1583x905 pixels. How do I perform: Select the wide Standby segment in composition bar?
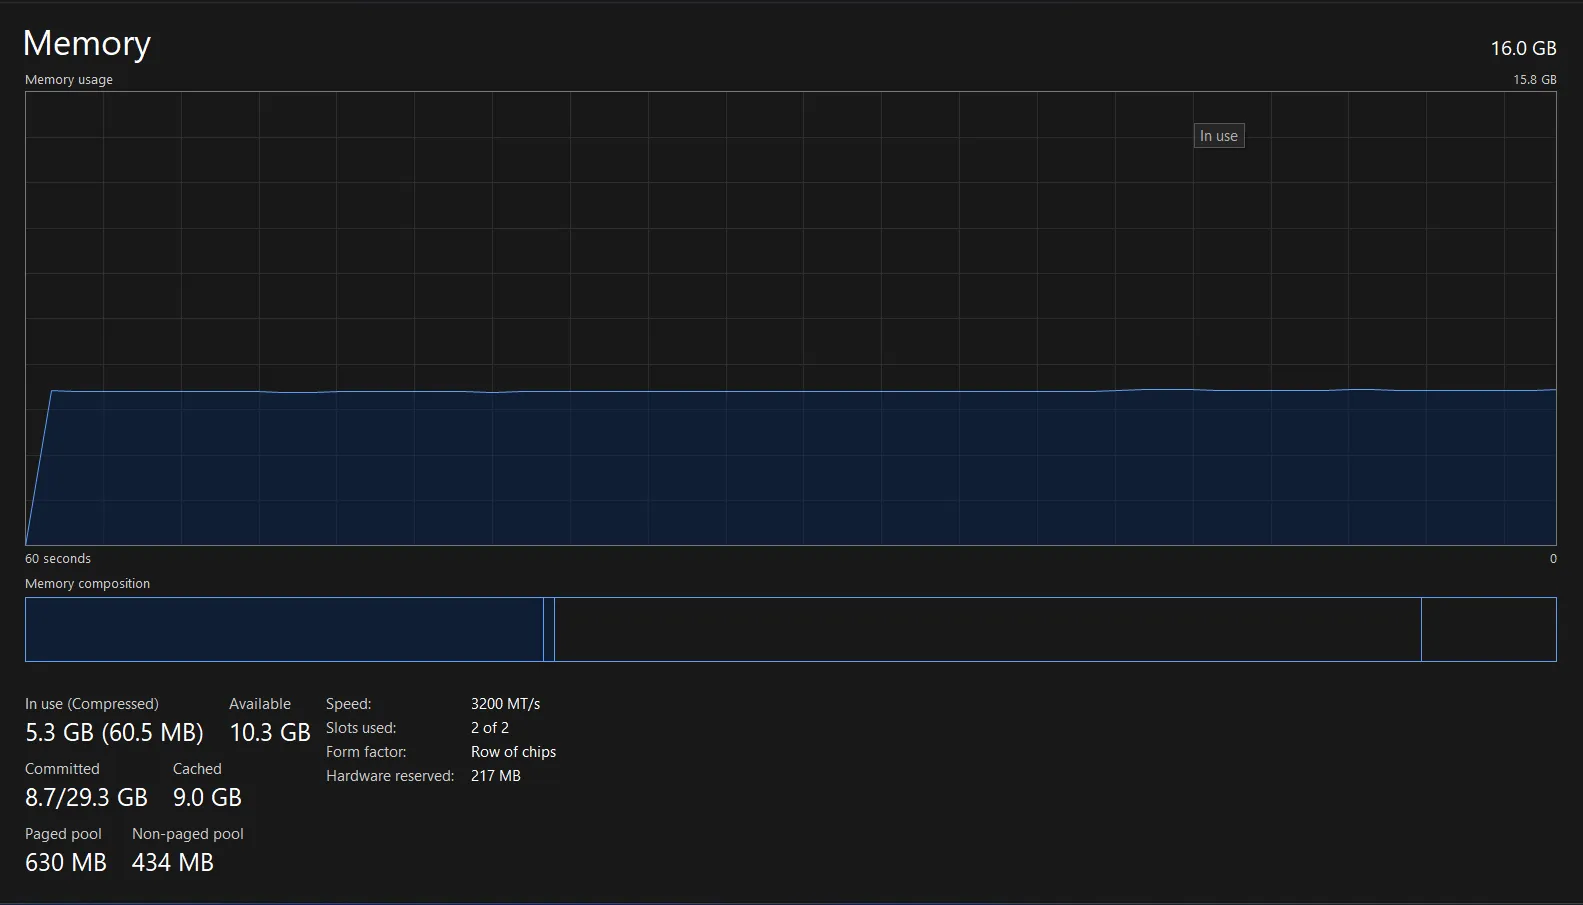point(987,629)
